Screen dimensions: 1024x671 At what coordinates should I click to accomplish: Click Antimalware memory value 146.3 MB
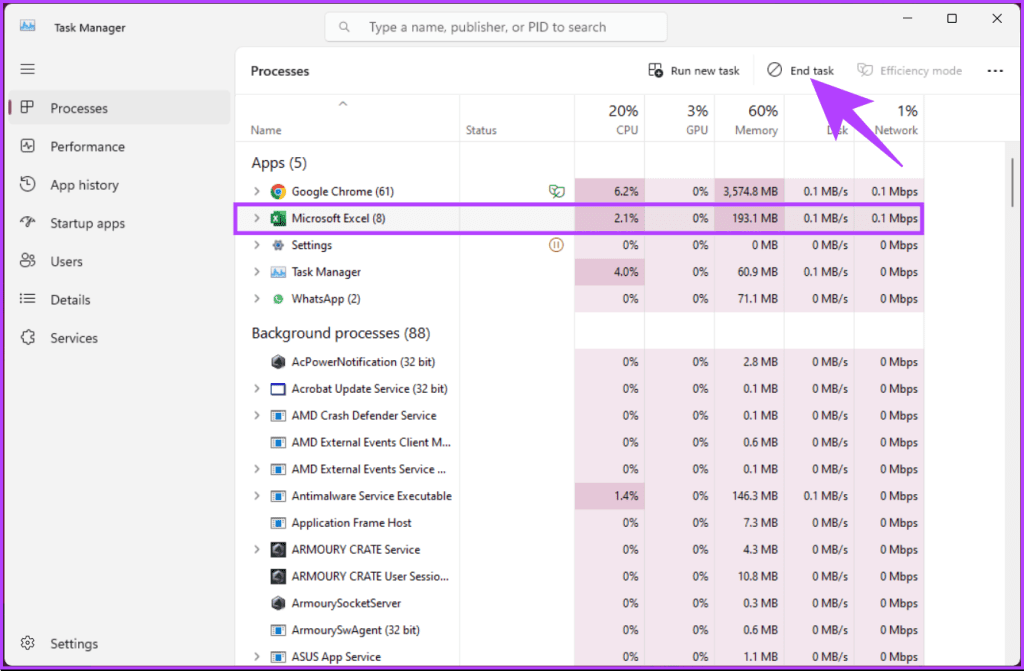(755, 496)
